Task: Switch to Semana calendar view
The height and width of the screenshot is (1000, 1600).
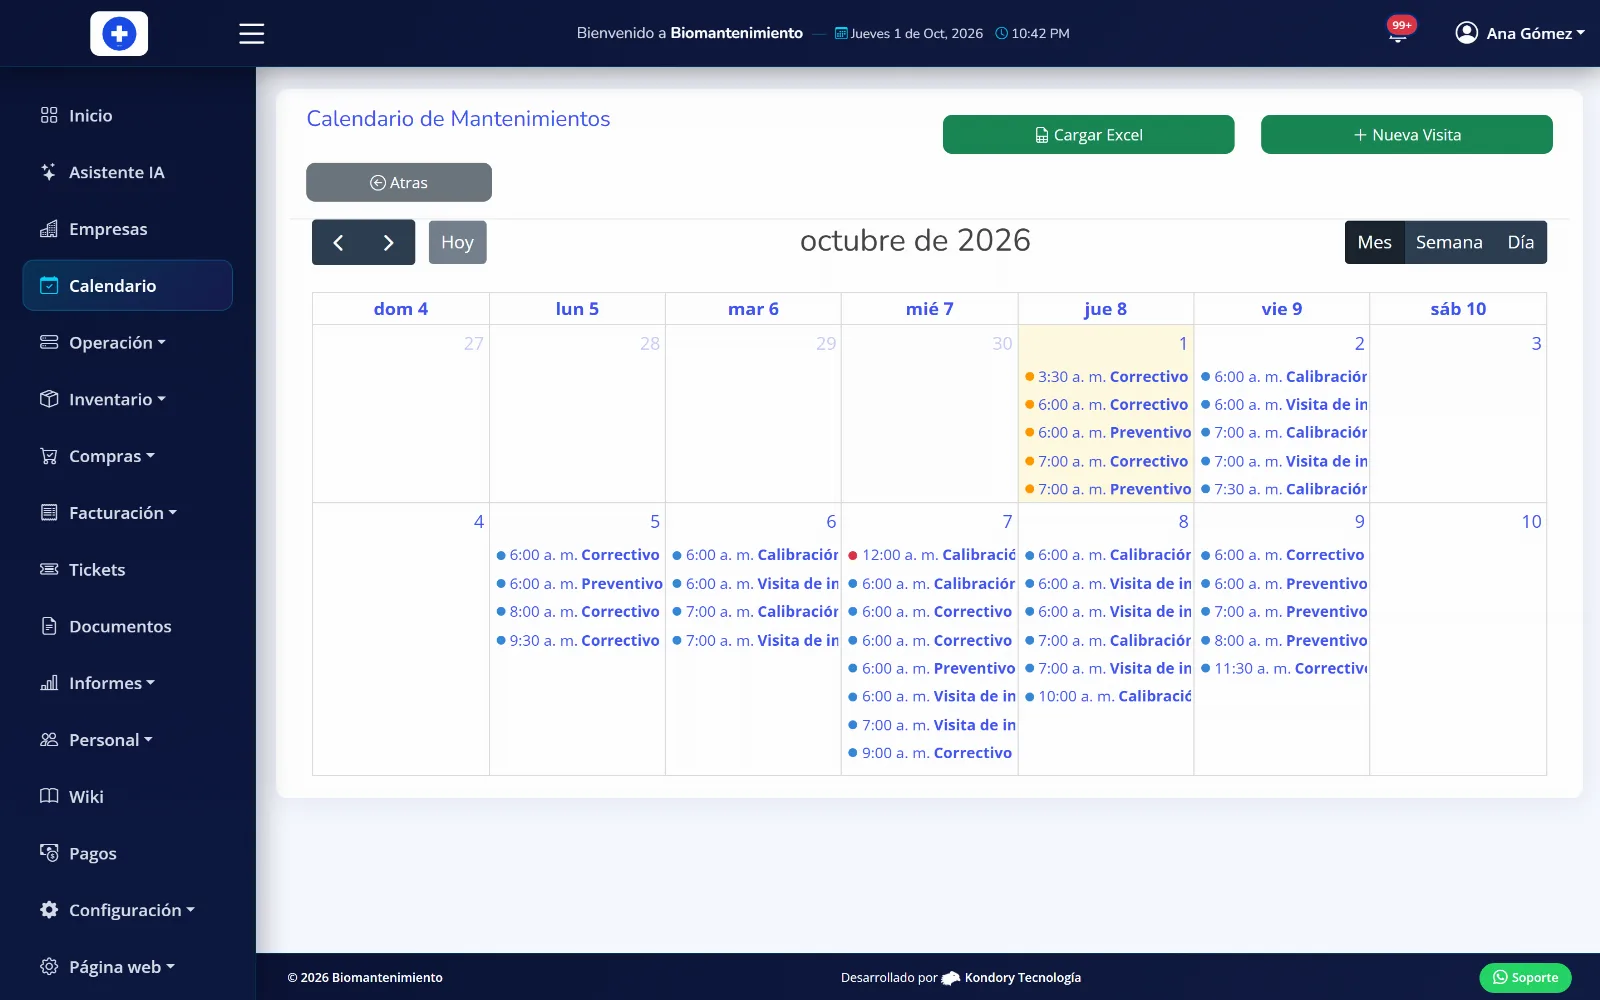Action: tap(1449, 243)
